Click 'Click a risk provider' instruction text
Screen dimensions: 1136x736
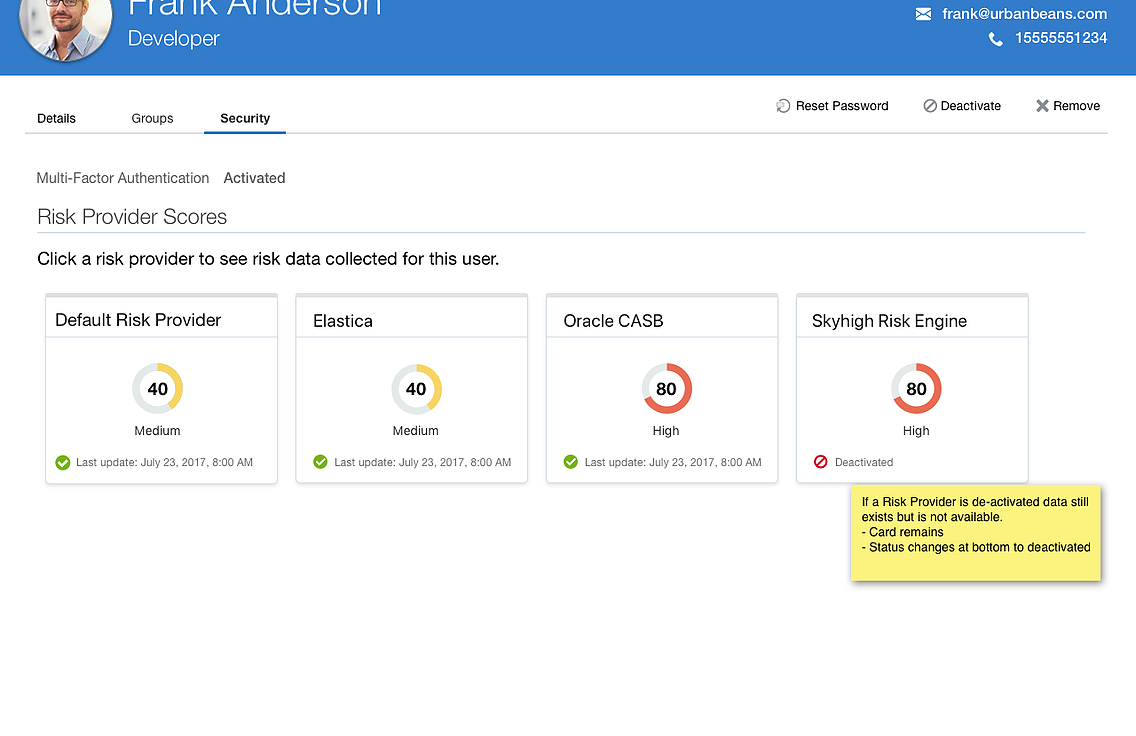268,259
